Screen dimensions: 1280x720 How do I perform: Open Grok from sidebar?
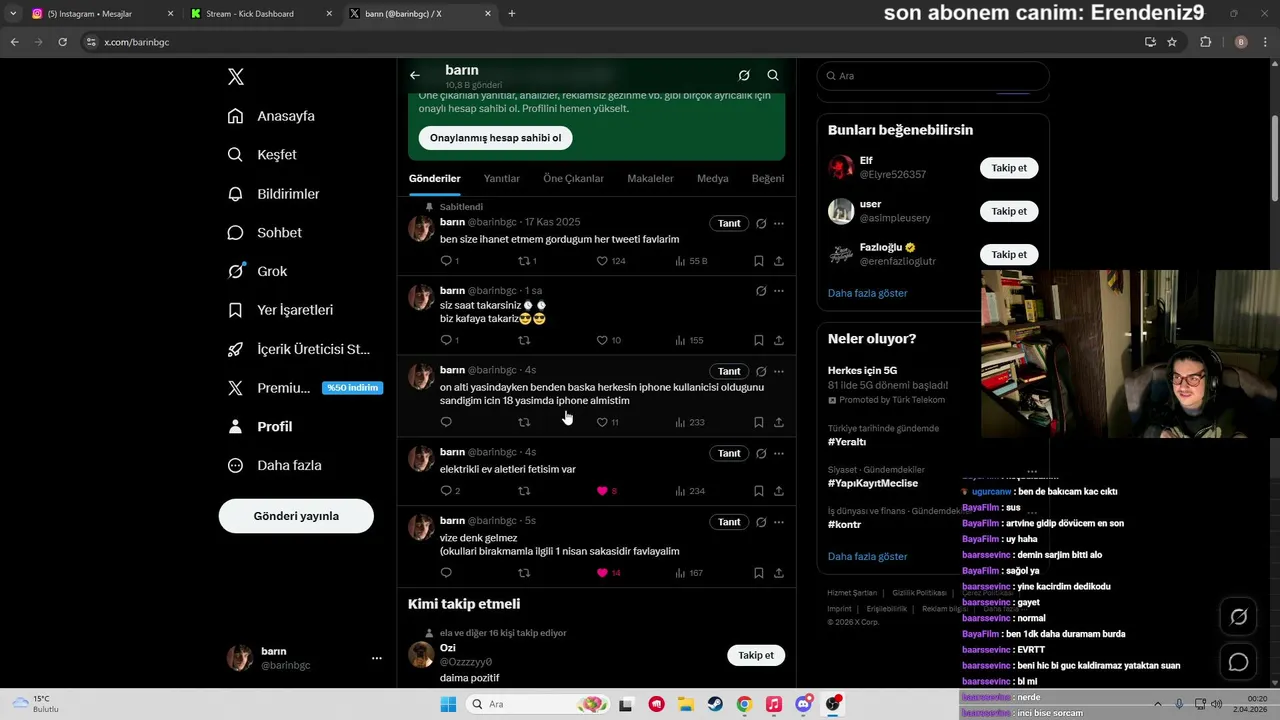(257, 271)
